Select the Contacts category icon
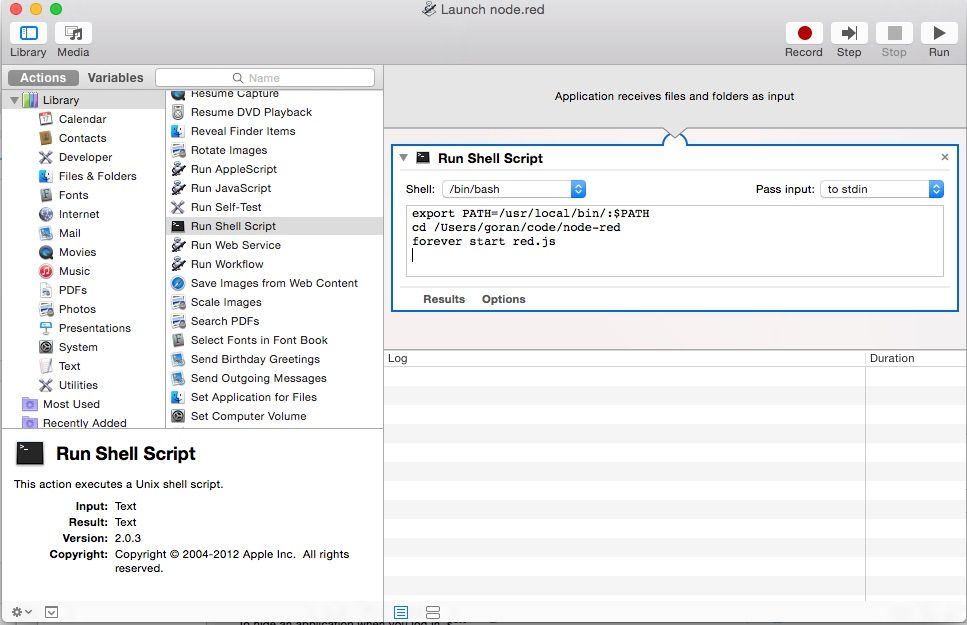The image size is (967, 625). [46, 138]
